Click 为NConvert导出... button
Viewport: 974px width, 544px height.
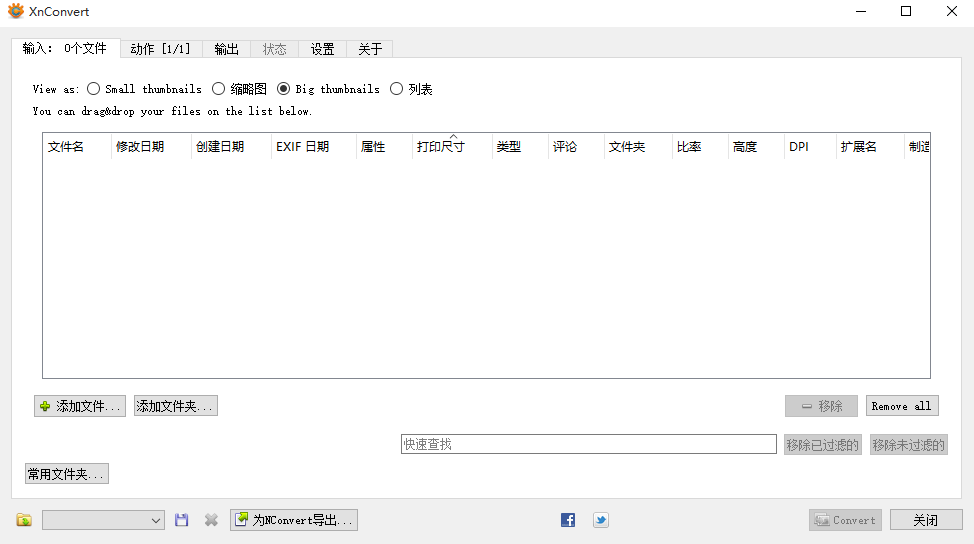click(294, 520)
